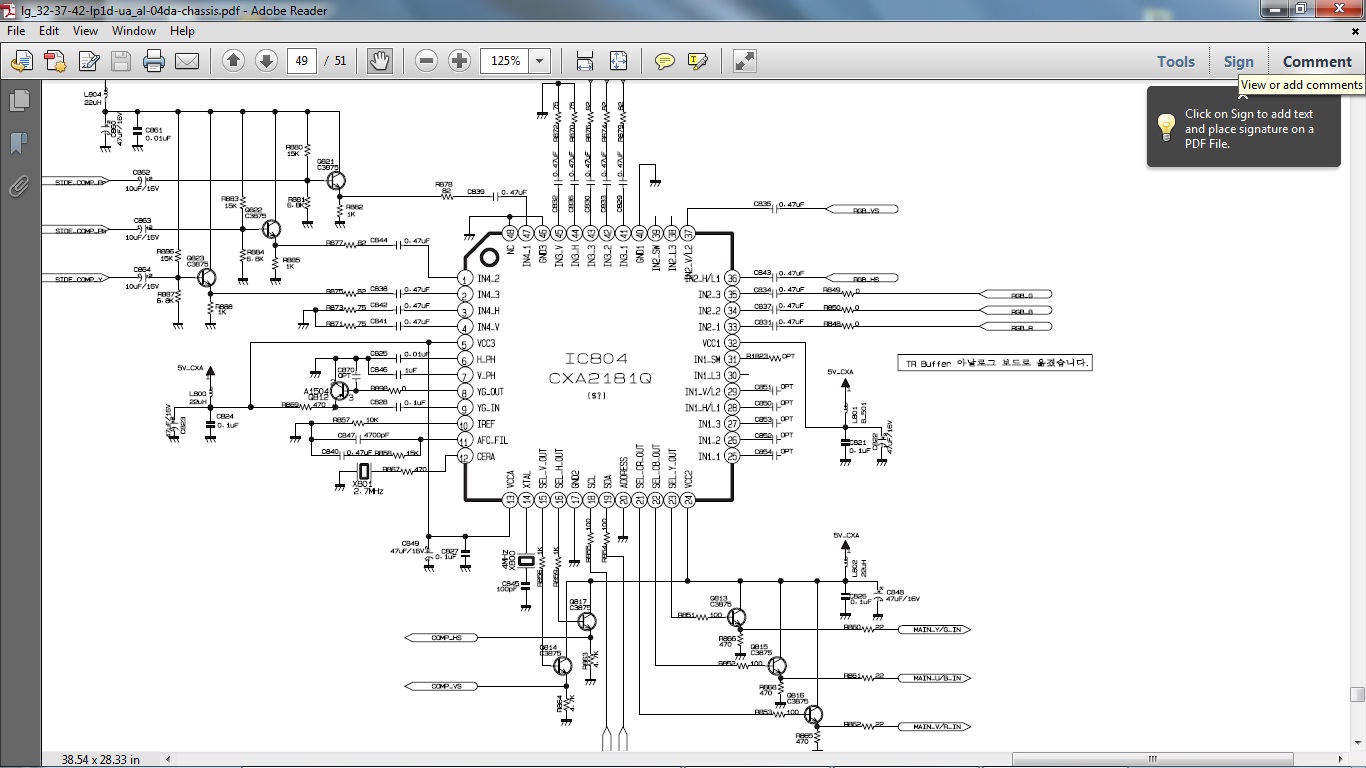Image resolution: width=1366 pixels, height=768 pixels.
Task: Click the IC804 label in the schematic
Action: [599, 359]
